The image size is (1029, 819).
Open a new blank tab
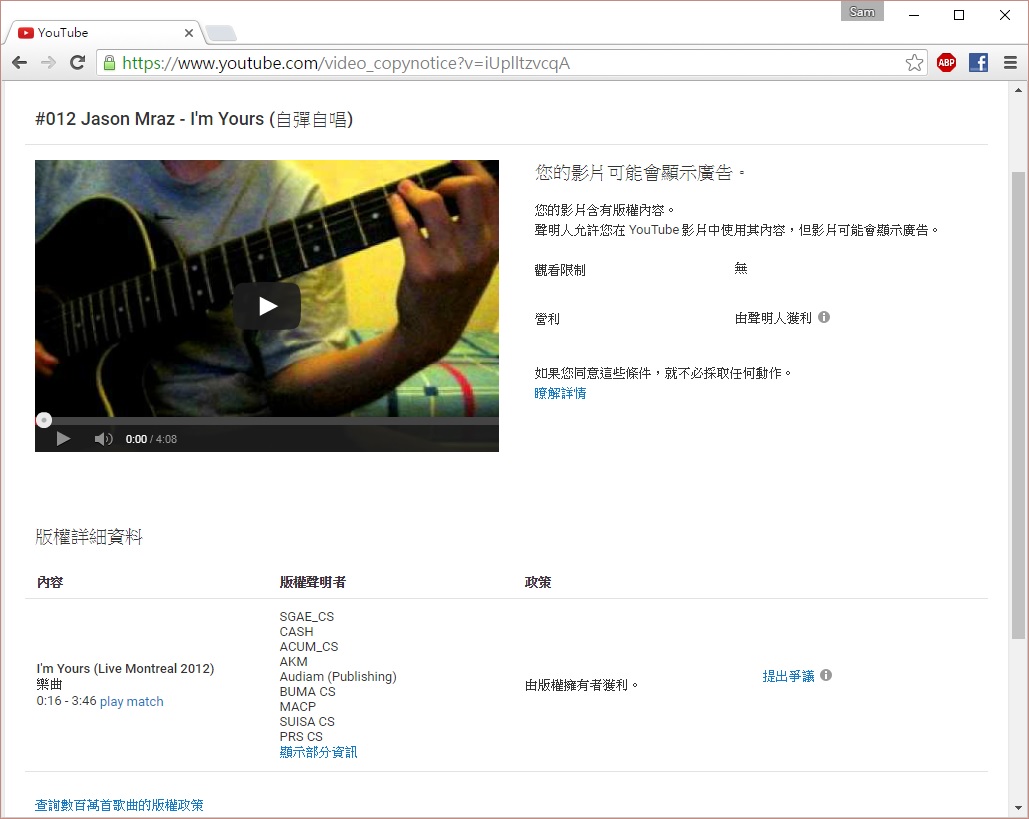pos(220,33)
